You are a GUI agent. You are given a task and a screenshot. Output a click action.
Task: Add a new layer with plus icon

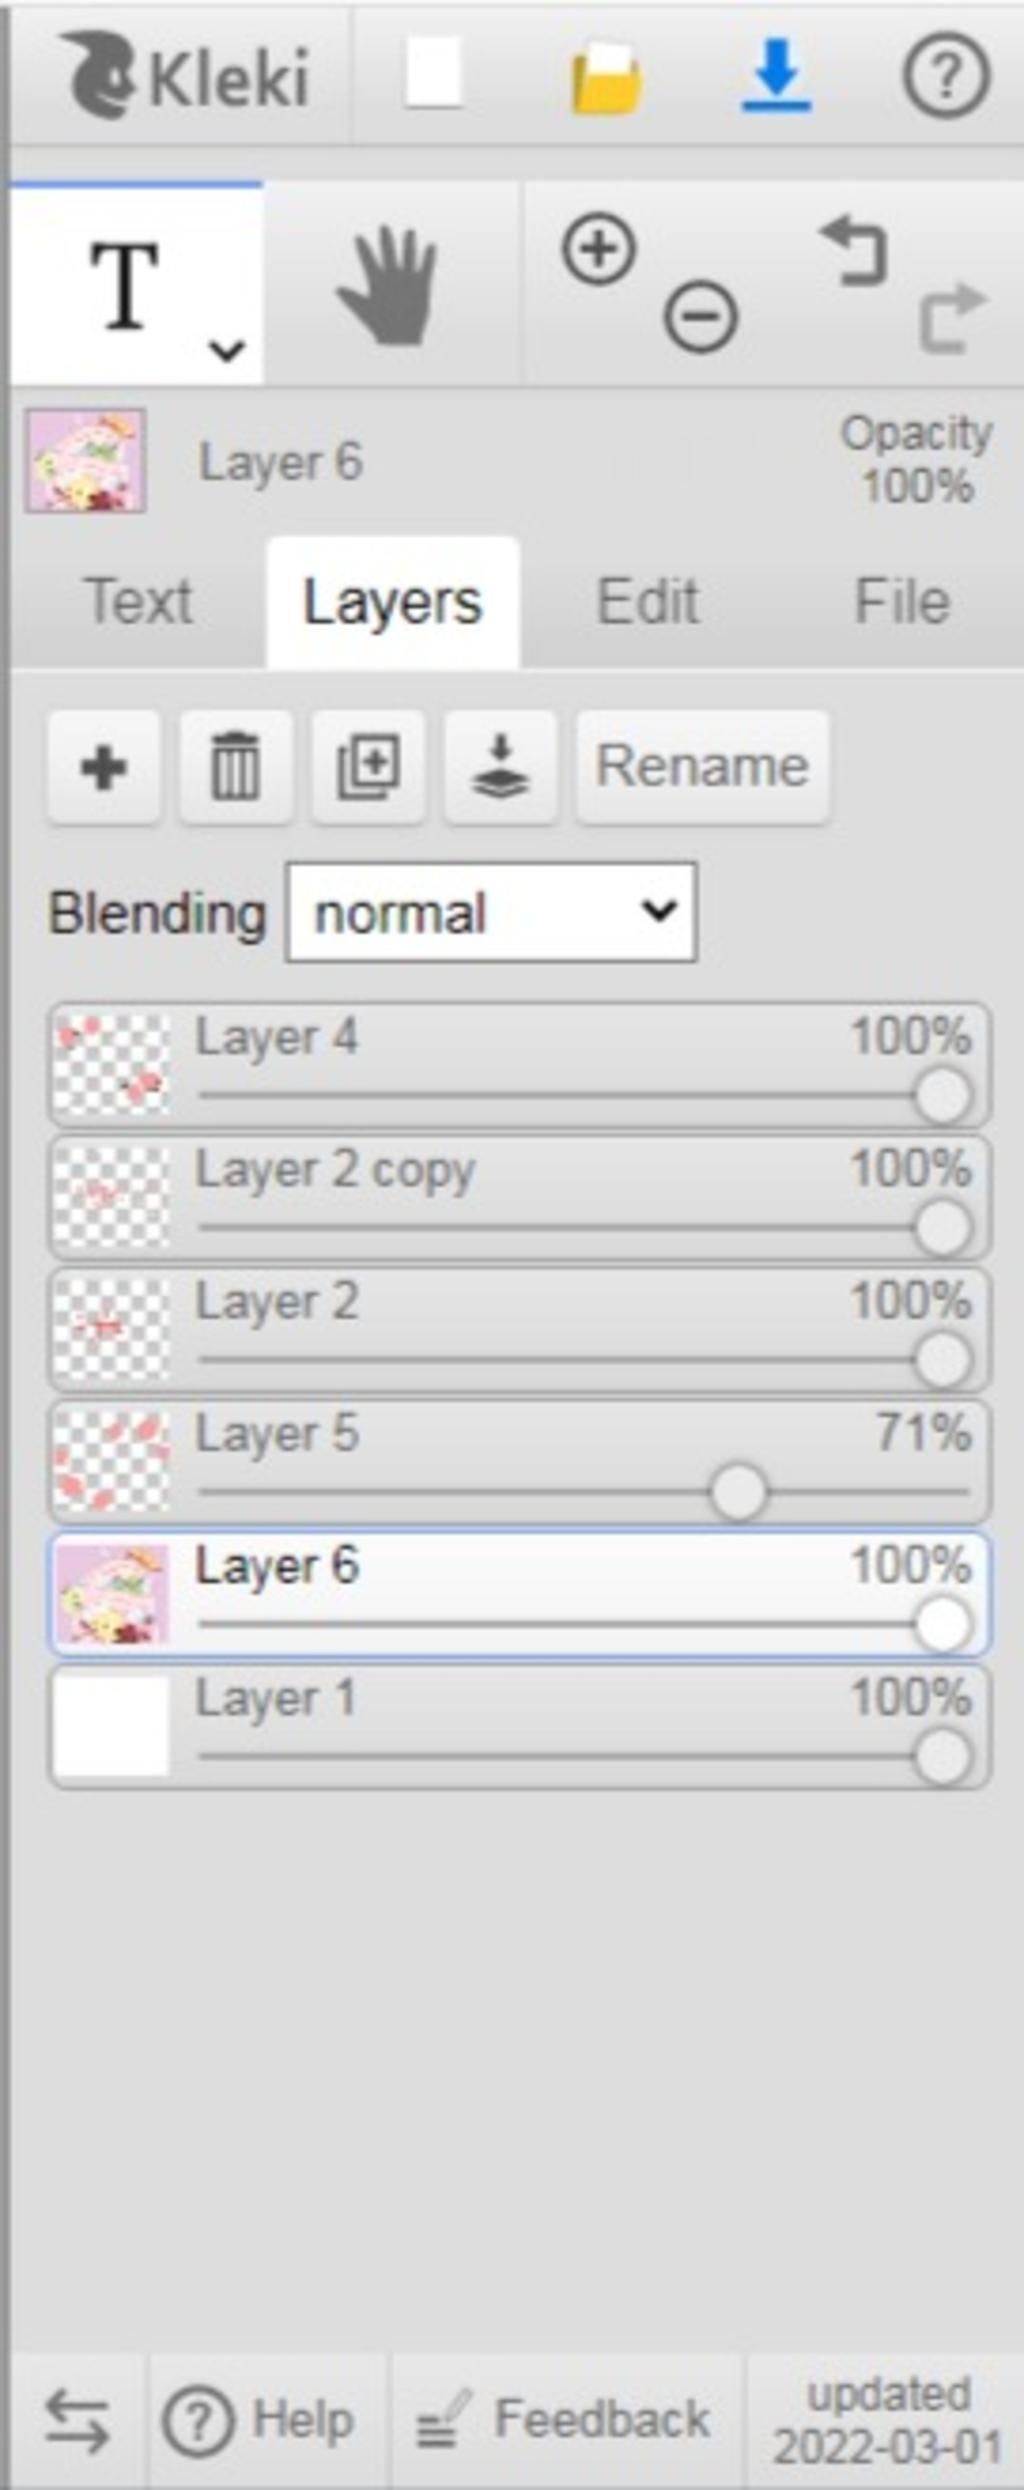(104, 767)
